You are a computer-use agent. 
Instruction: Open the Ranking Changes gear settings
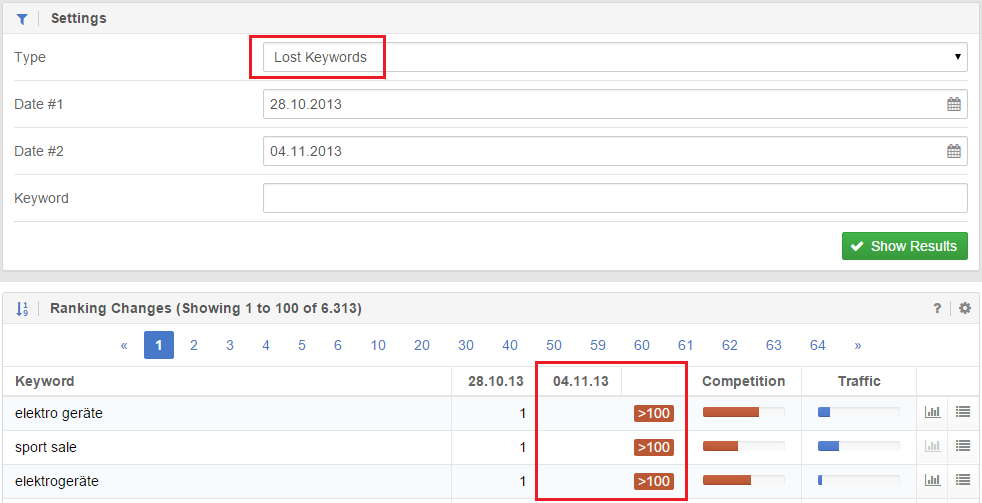[965, 308]
